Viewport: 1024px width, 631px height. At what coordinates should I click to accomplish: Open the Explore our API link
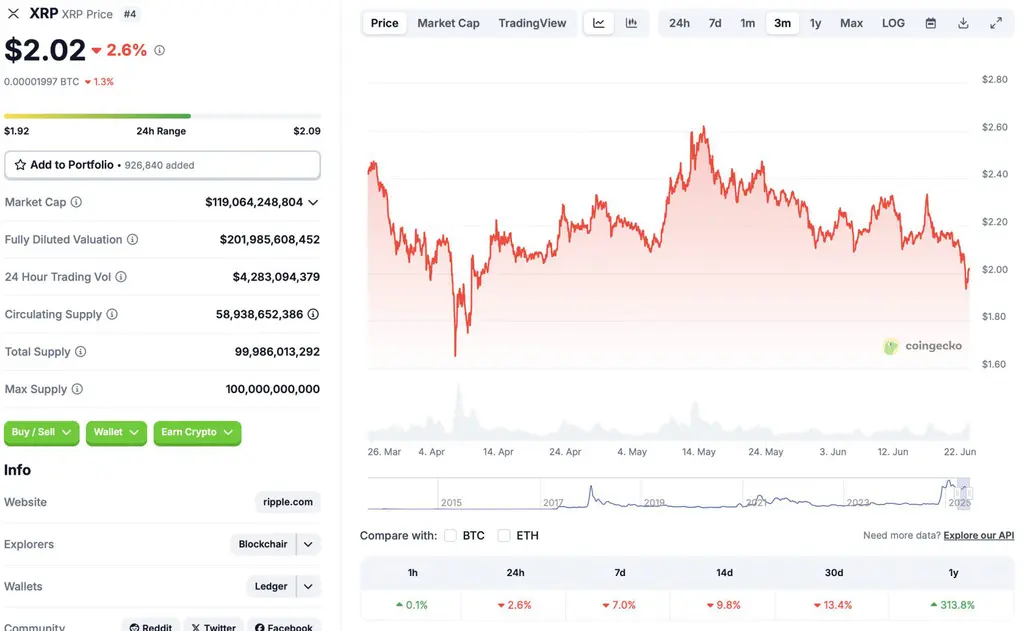click(x=978, y=535)
